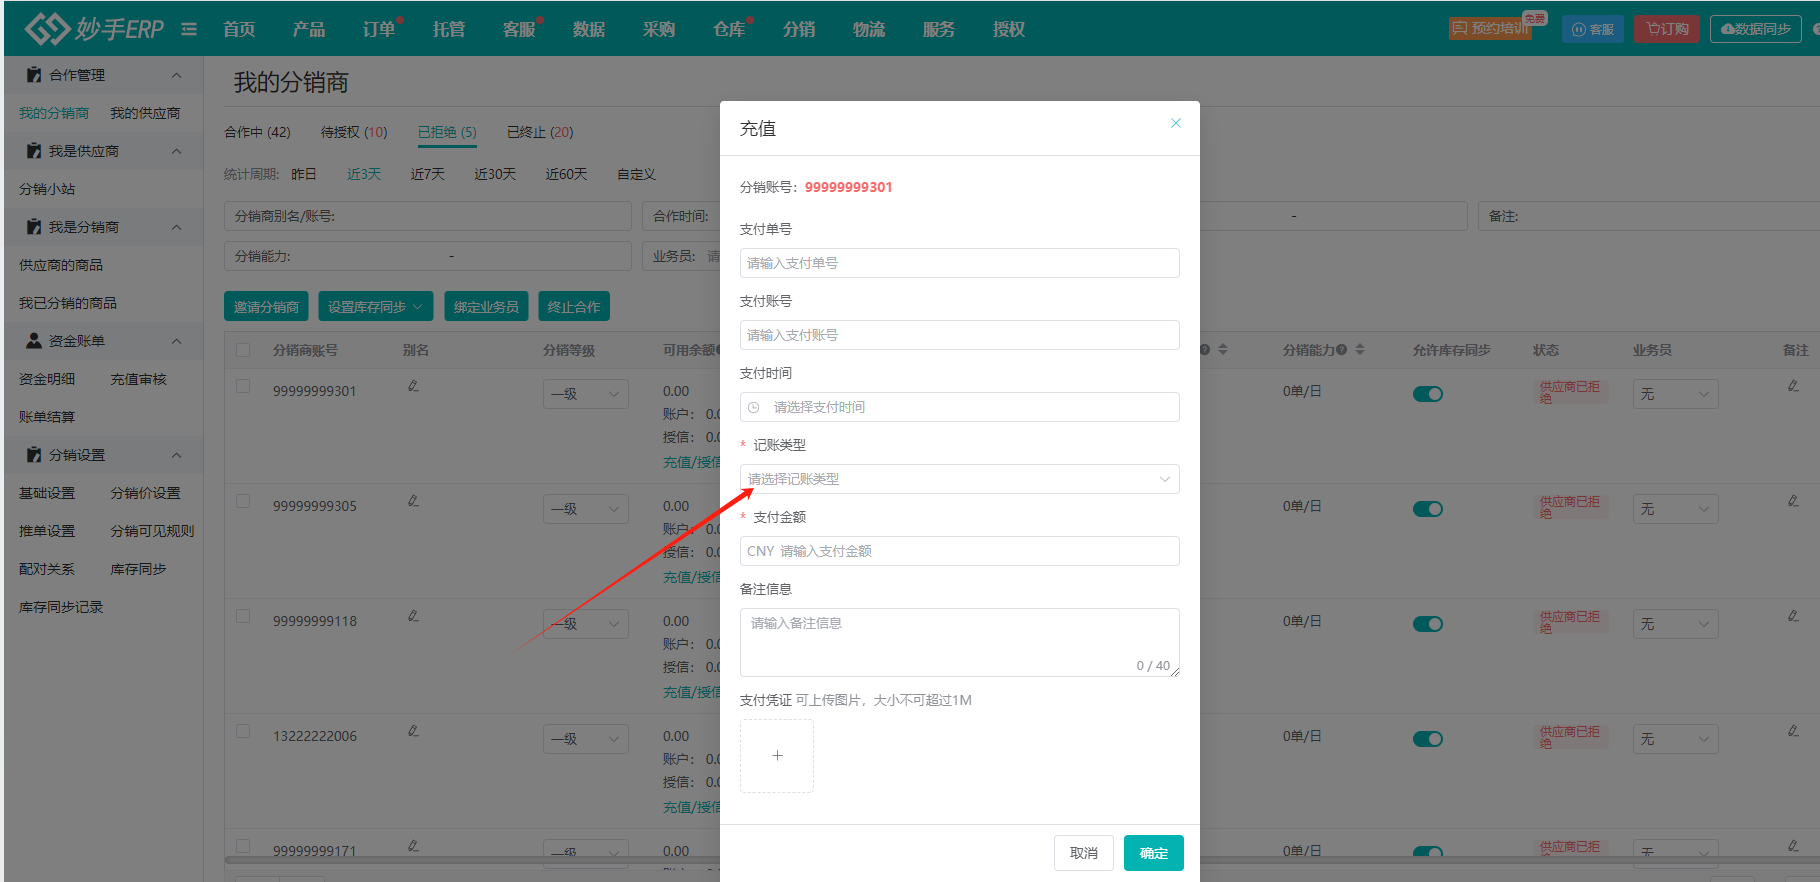Check the row checkbox for 99999999301
The height and width of the screenshot is (882, 1820).
(243, 386)
